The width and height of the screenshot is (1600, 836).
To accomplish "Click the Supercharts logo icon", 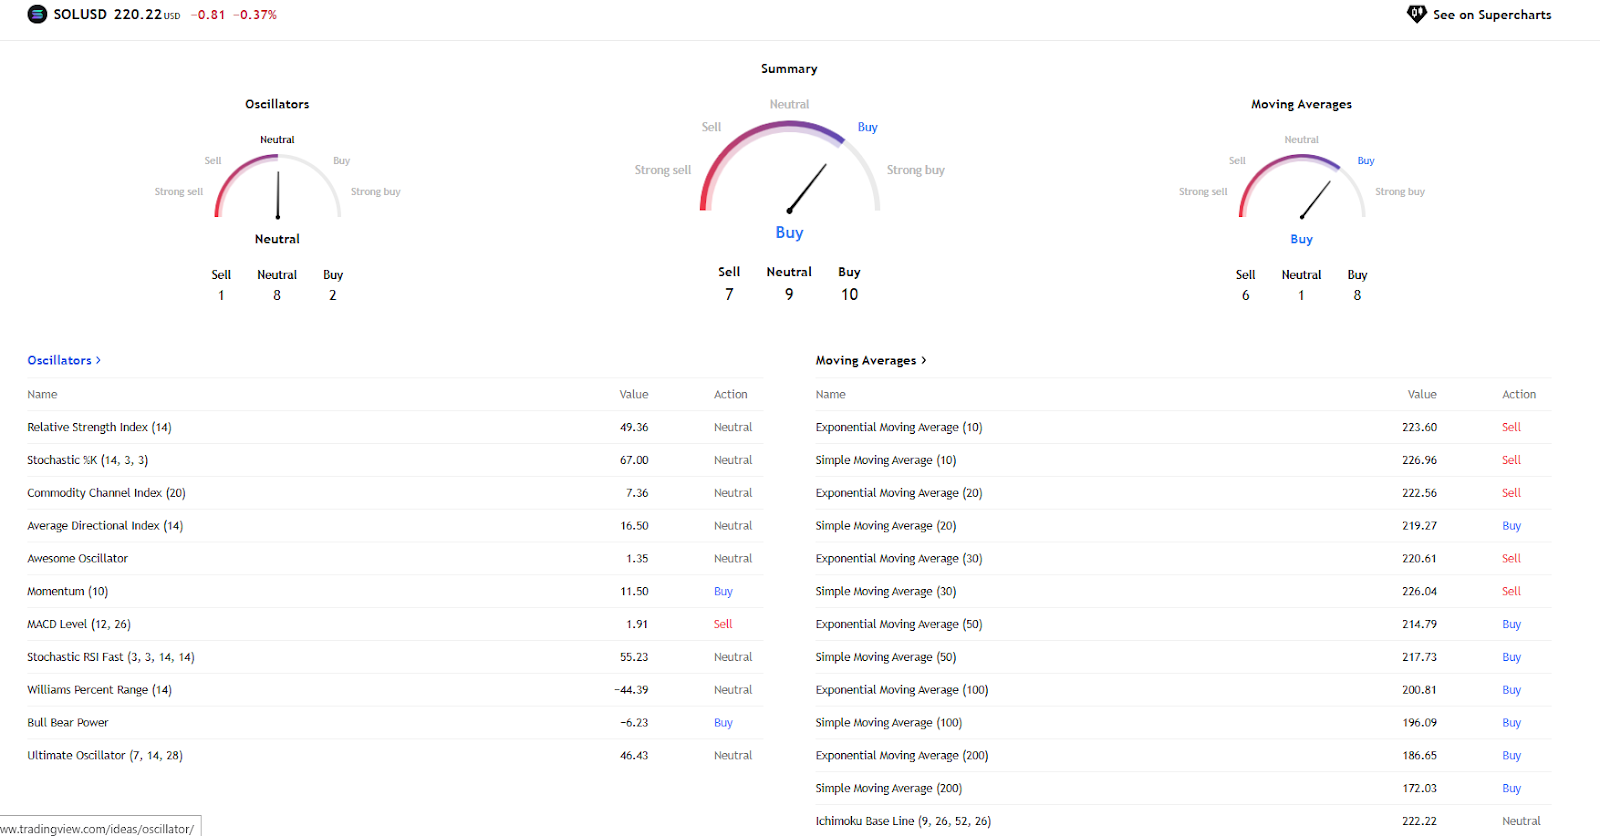I will [1416, 14].
